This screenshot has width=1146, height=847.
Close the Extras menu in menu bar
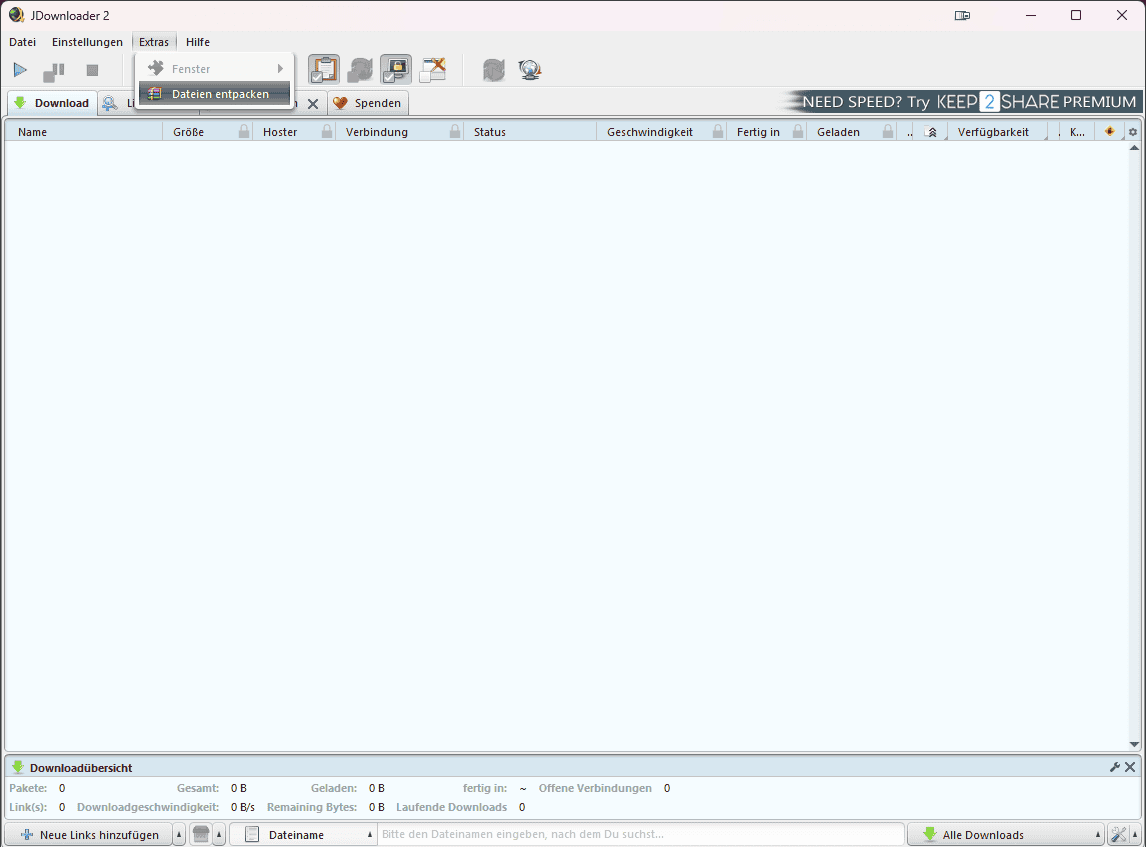click(154, 42)
